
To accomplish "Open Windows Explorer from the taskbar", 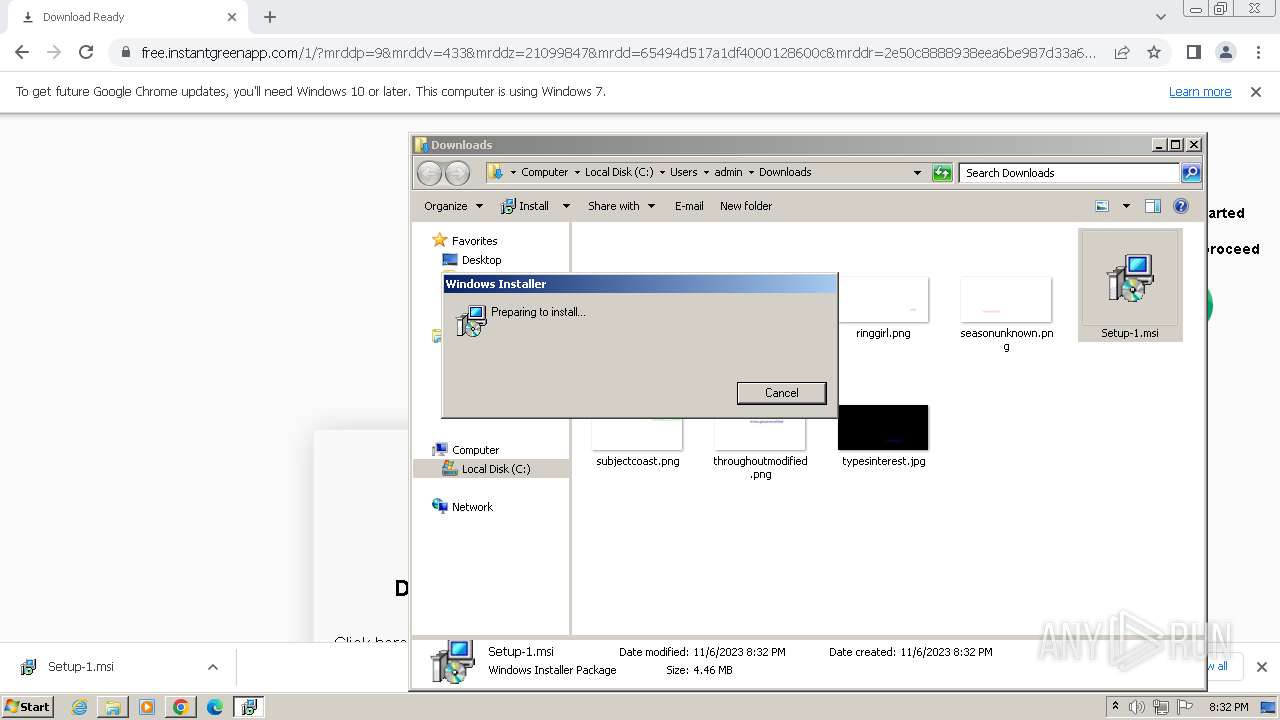I will click(x=113, y=707).
